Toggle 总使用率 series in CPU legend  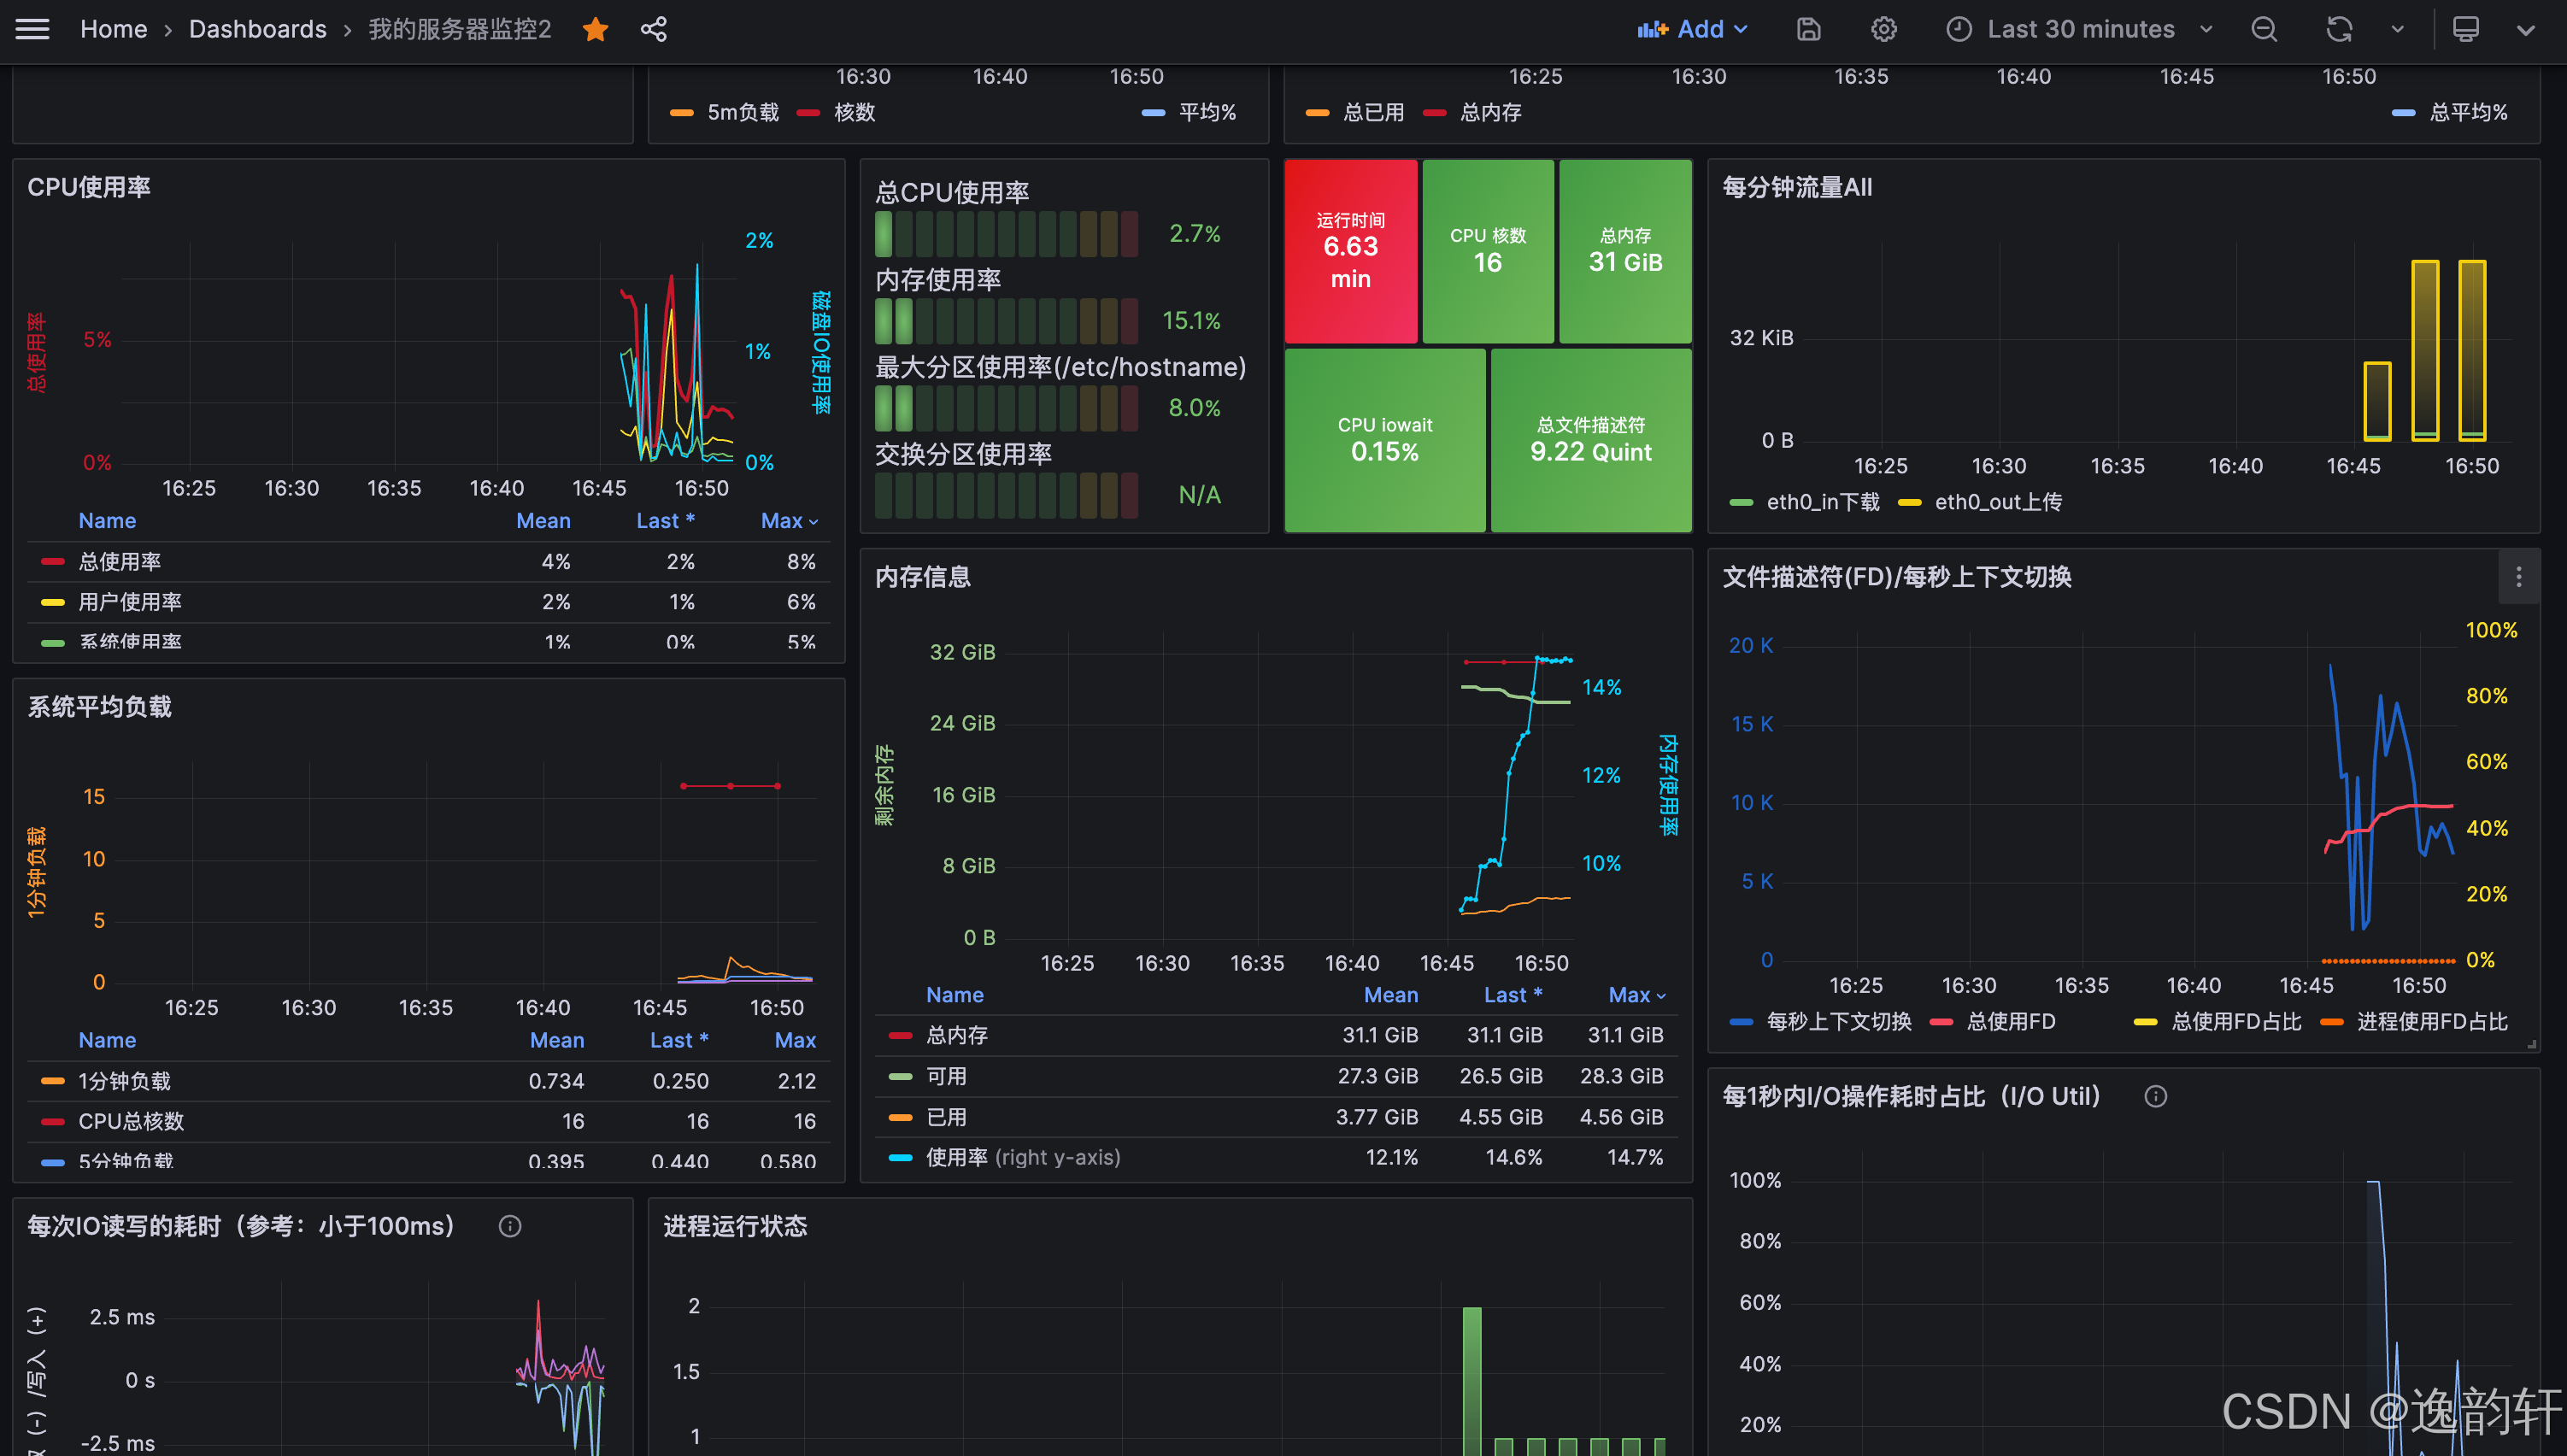point(120,562)
